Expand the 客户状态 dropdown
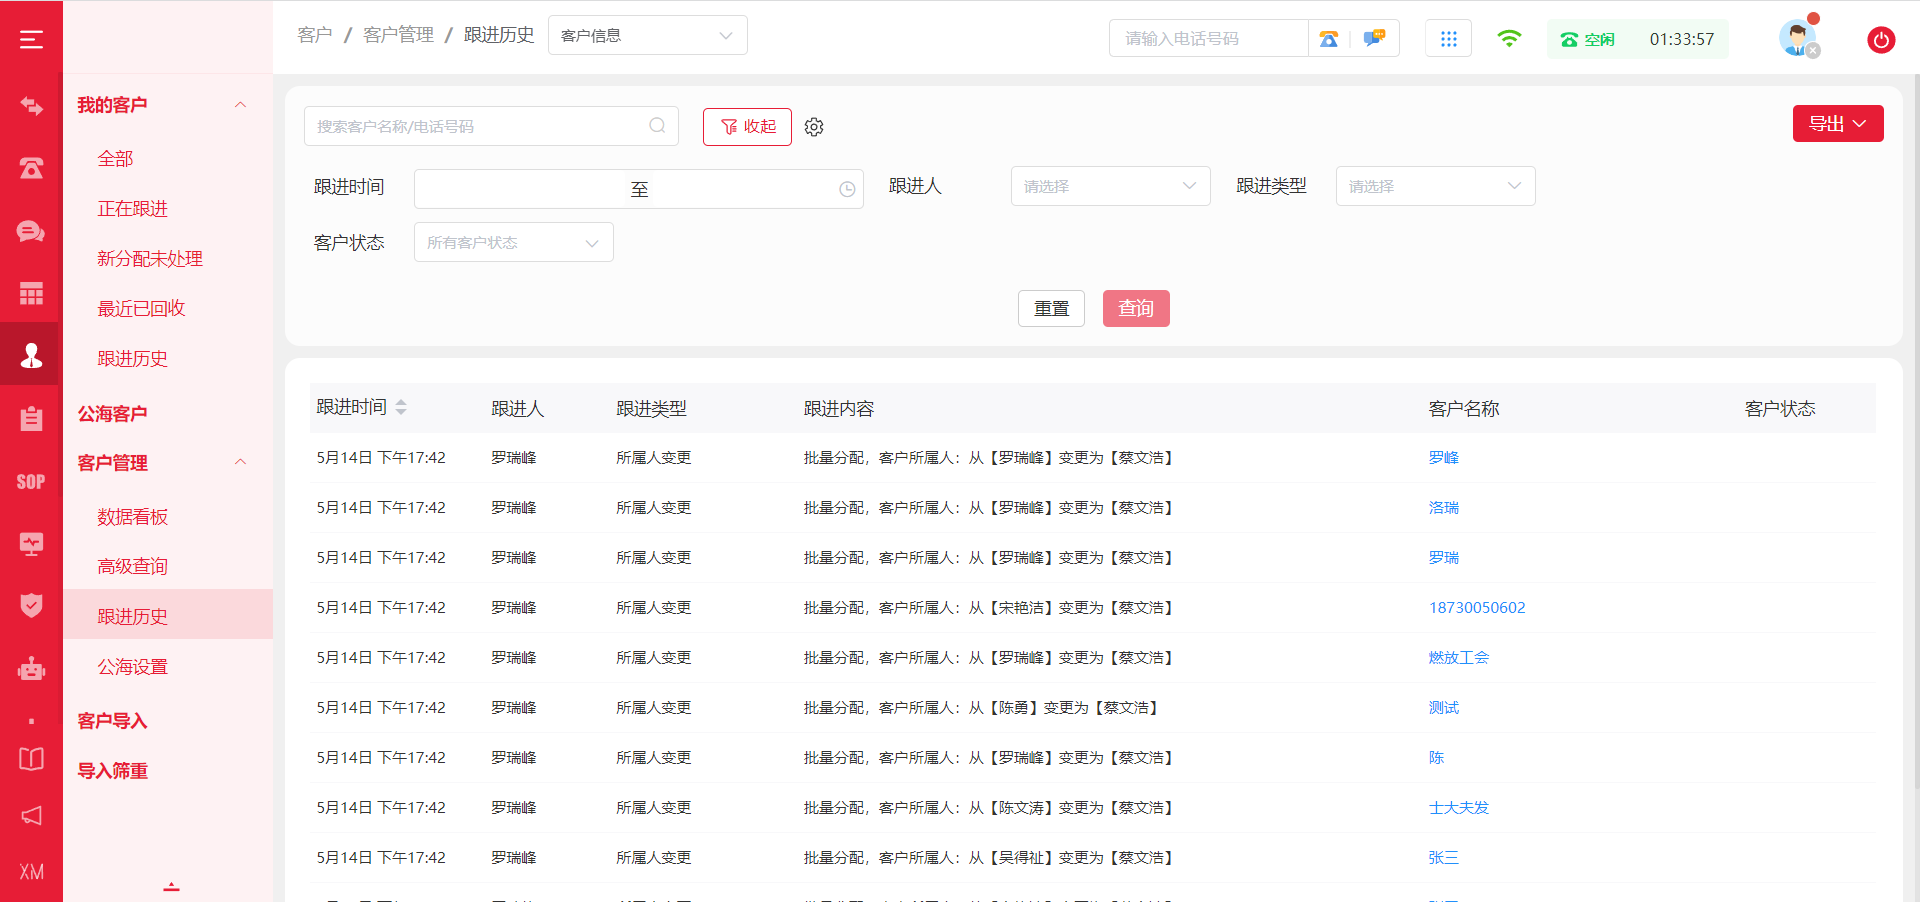This screenshot has height=902, width=1920. click(513, 243)
